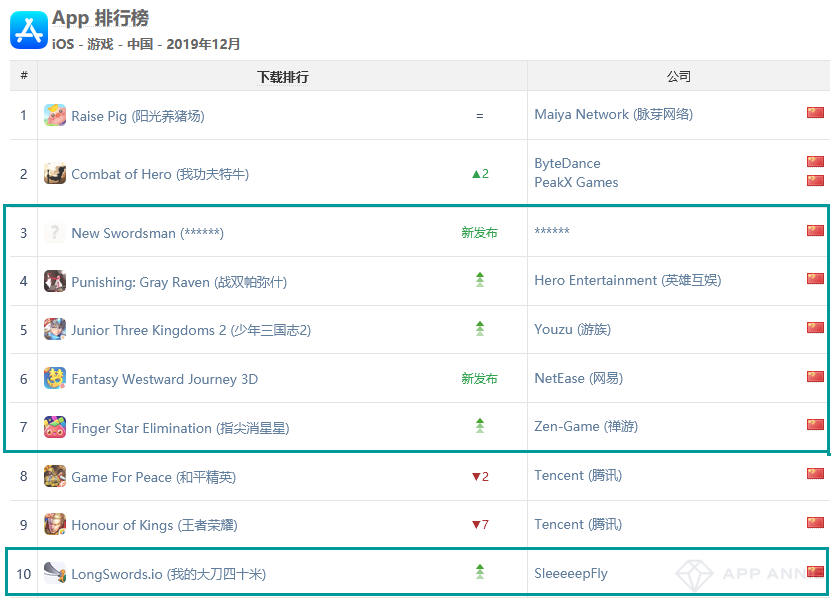Click the 公司 column header
The width and height of the screenshot is (833, 601).
[678, 77]
